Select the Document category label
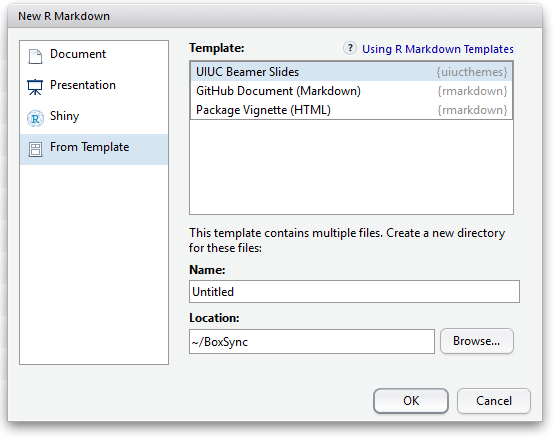This screenshot has height=438, width=553. point(78,54)
